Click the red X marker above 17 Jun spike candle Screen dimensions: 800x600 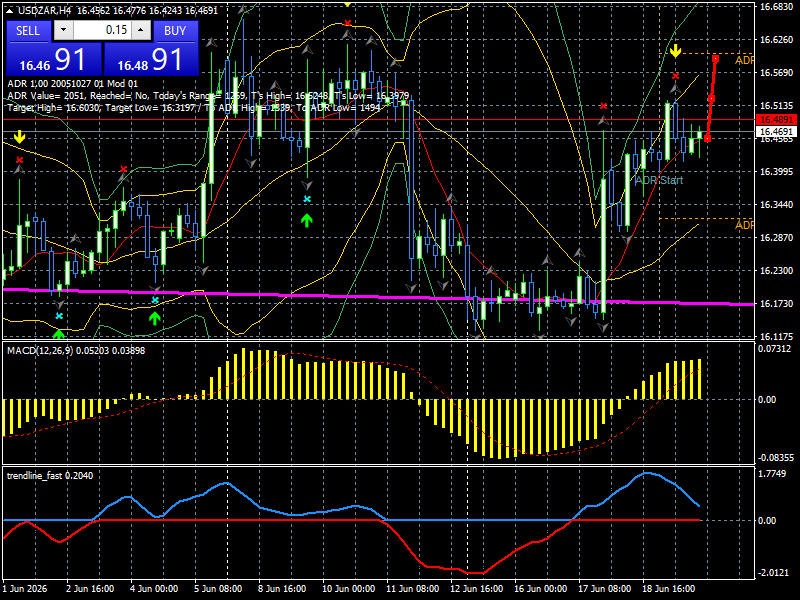[604, 106]
